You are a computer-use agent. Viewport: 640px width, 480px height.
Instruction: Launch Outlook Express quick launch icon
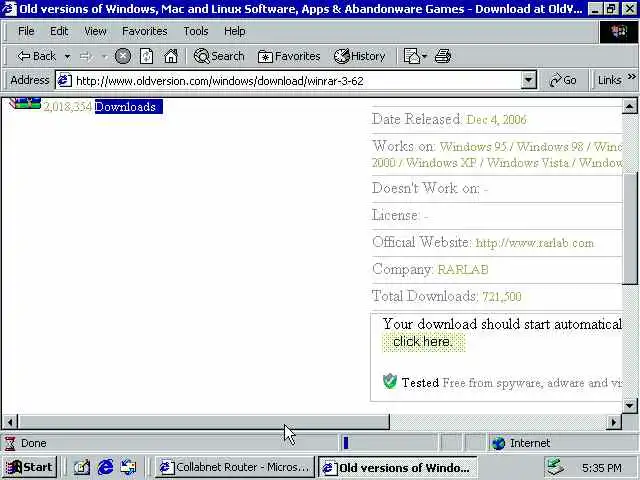(x=129, y=467)
